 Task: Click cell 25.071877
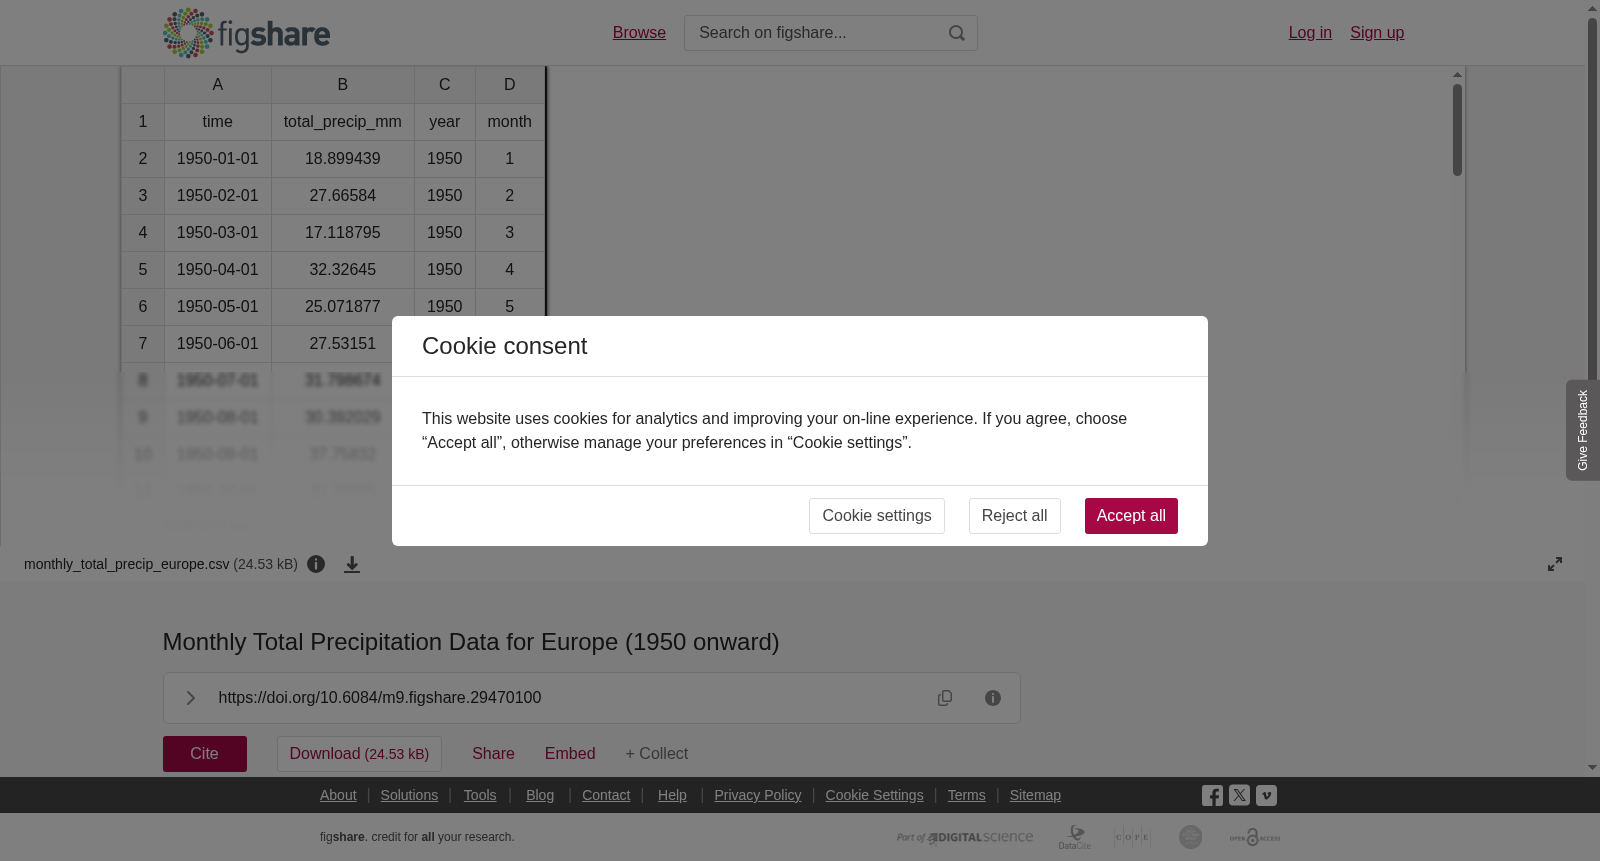[x=343, y=307]
